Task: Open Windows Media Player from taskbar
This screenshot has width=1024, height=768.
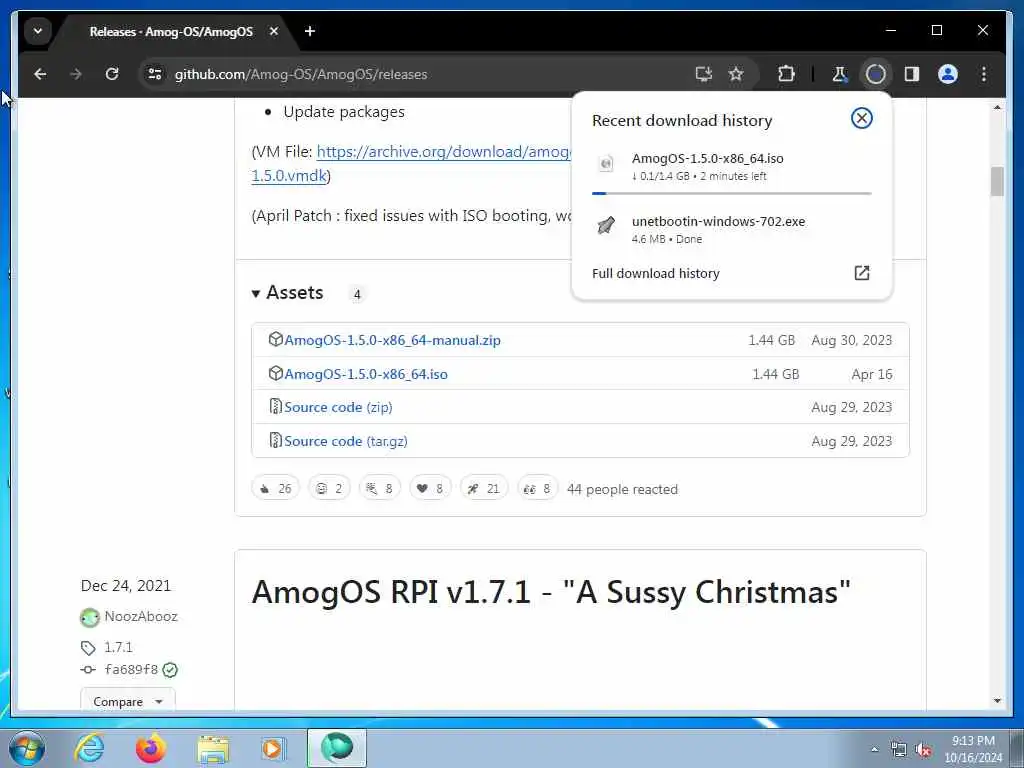Action: tap(273, 748)
